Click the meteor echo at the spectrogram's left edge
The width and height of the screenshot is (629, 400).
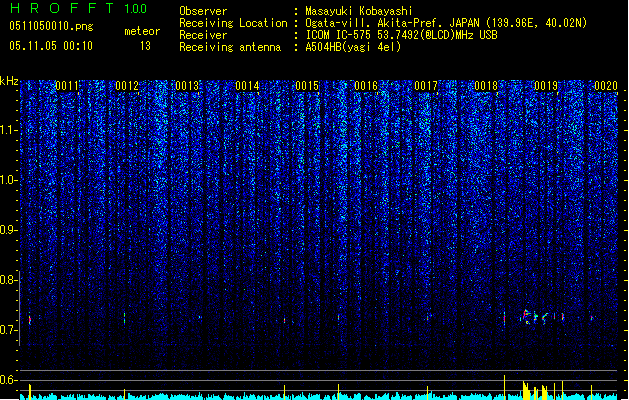coord(29,319)
